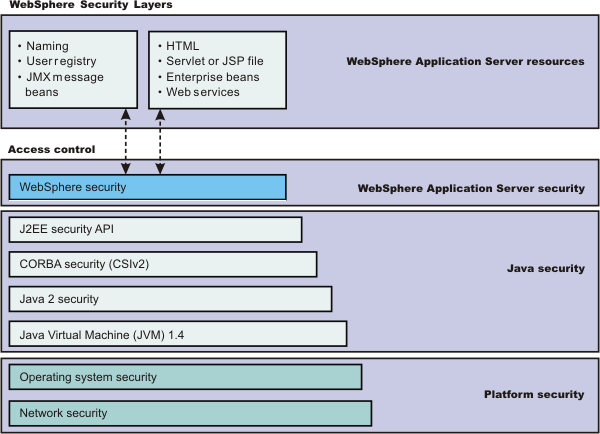Select the Java 2 security box

(x=170, y=299)
